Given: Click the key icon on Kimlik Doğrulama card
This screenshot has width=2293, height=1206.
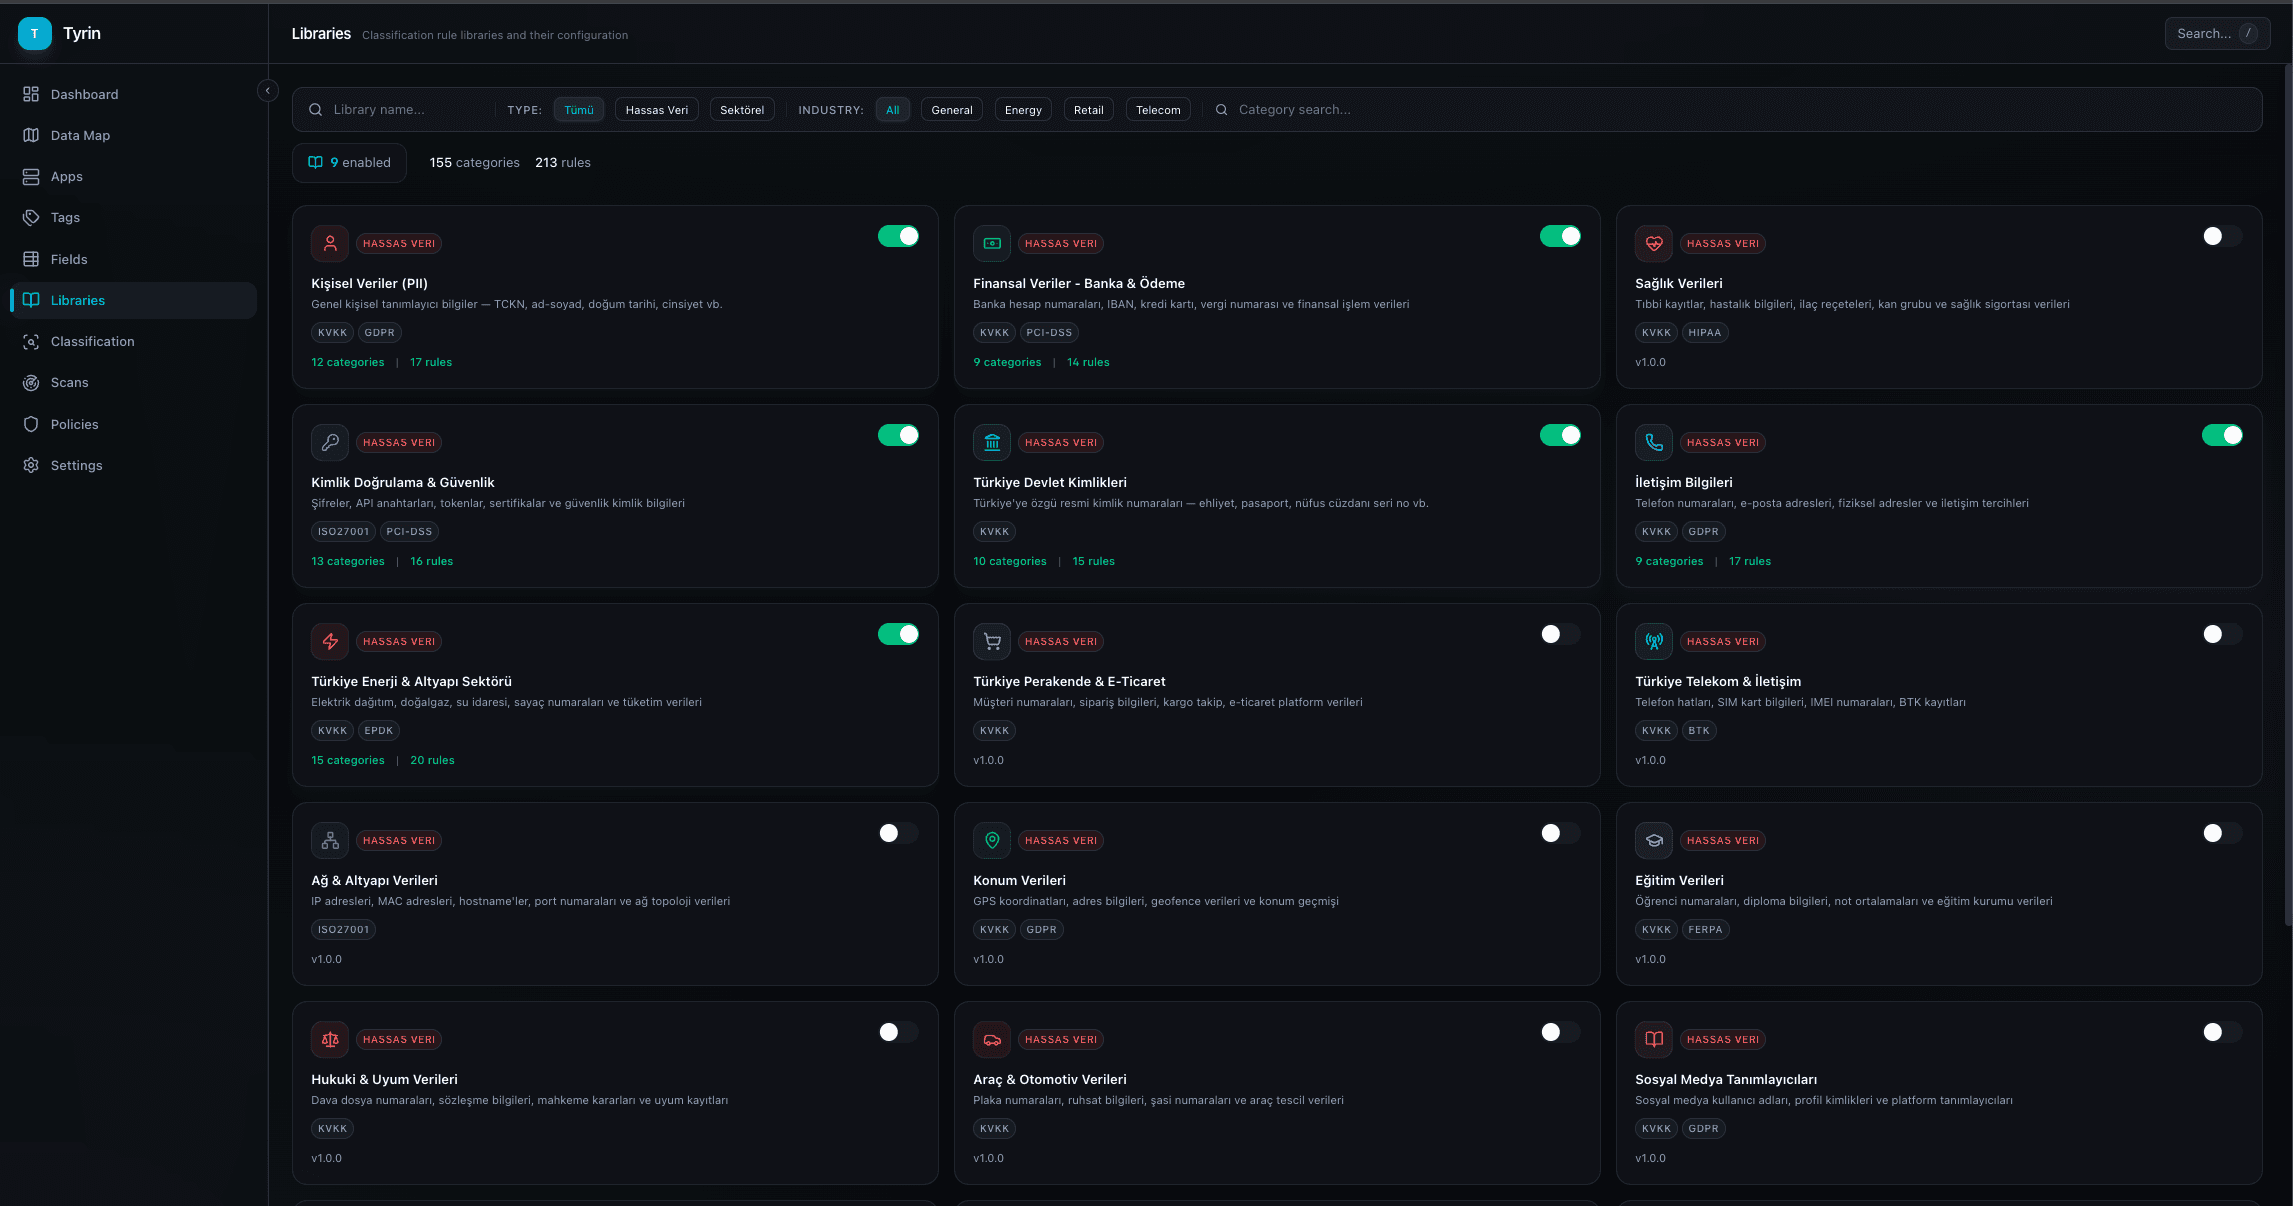Looking at the screenshot, I should [330, 442].
